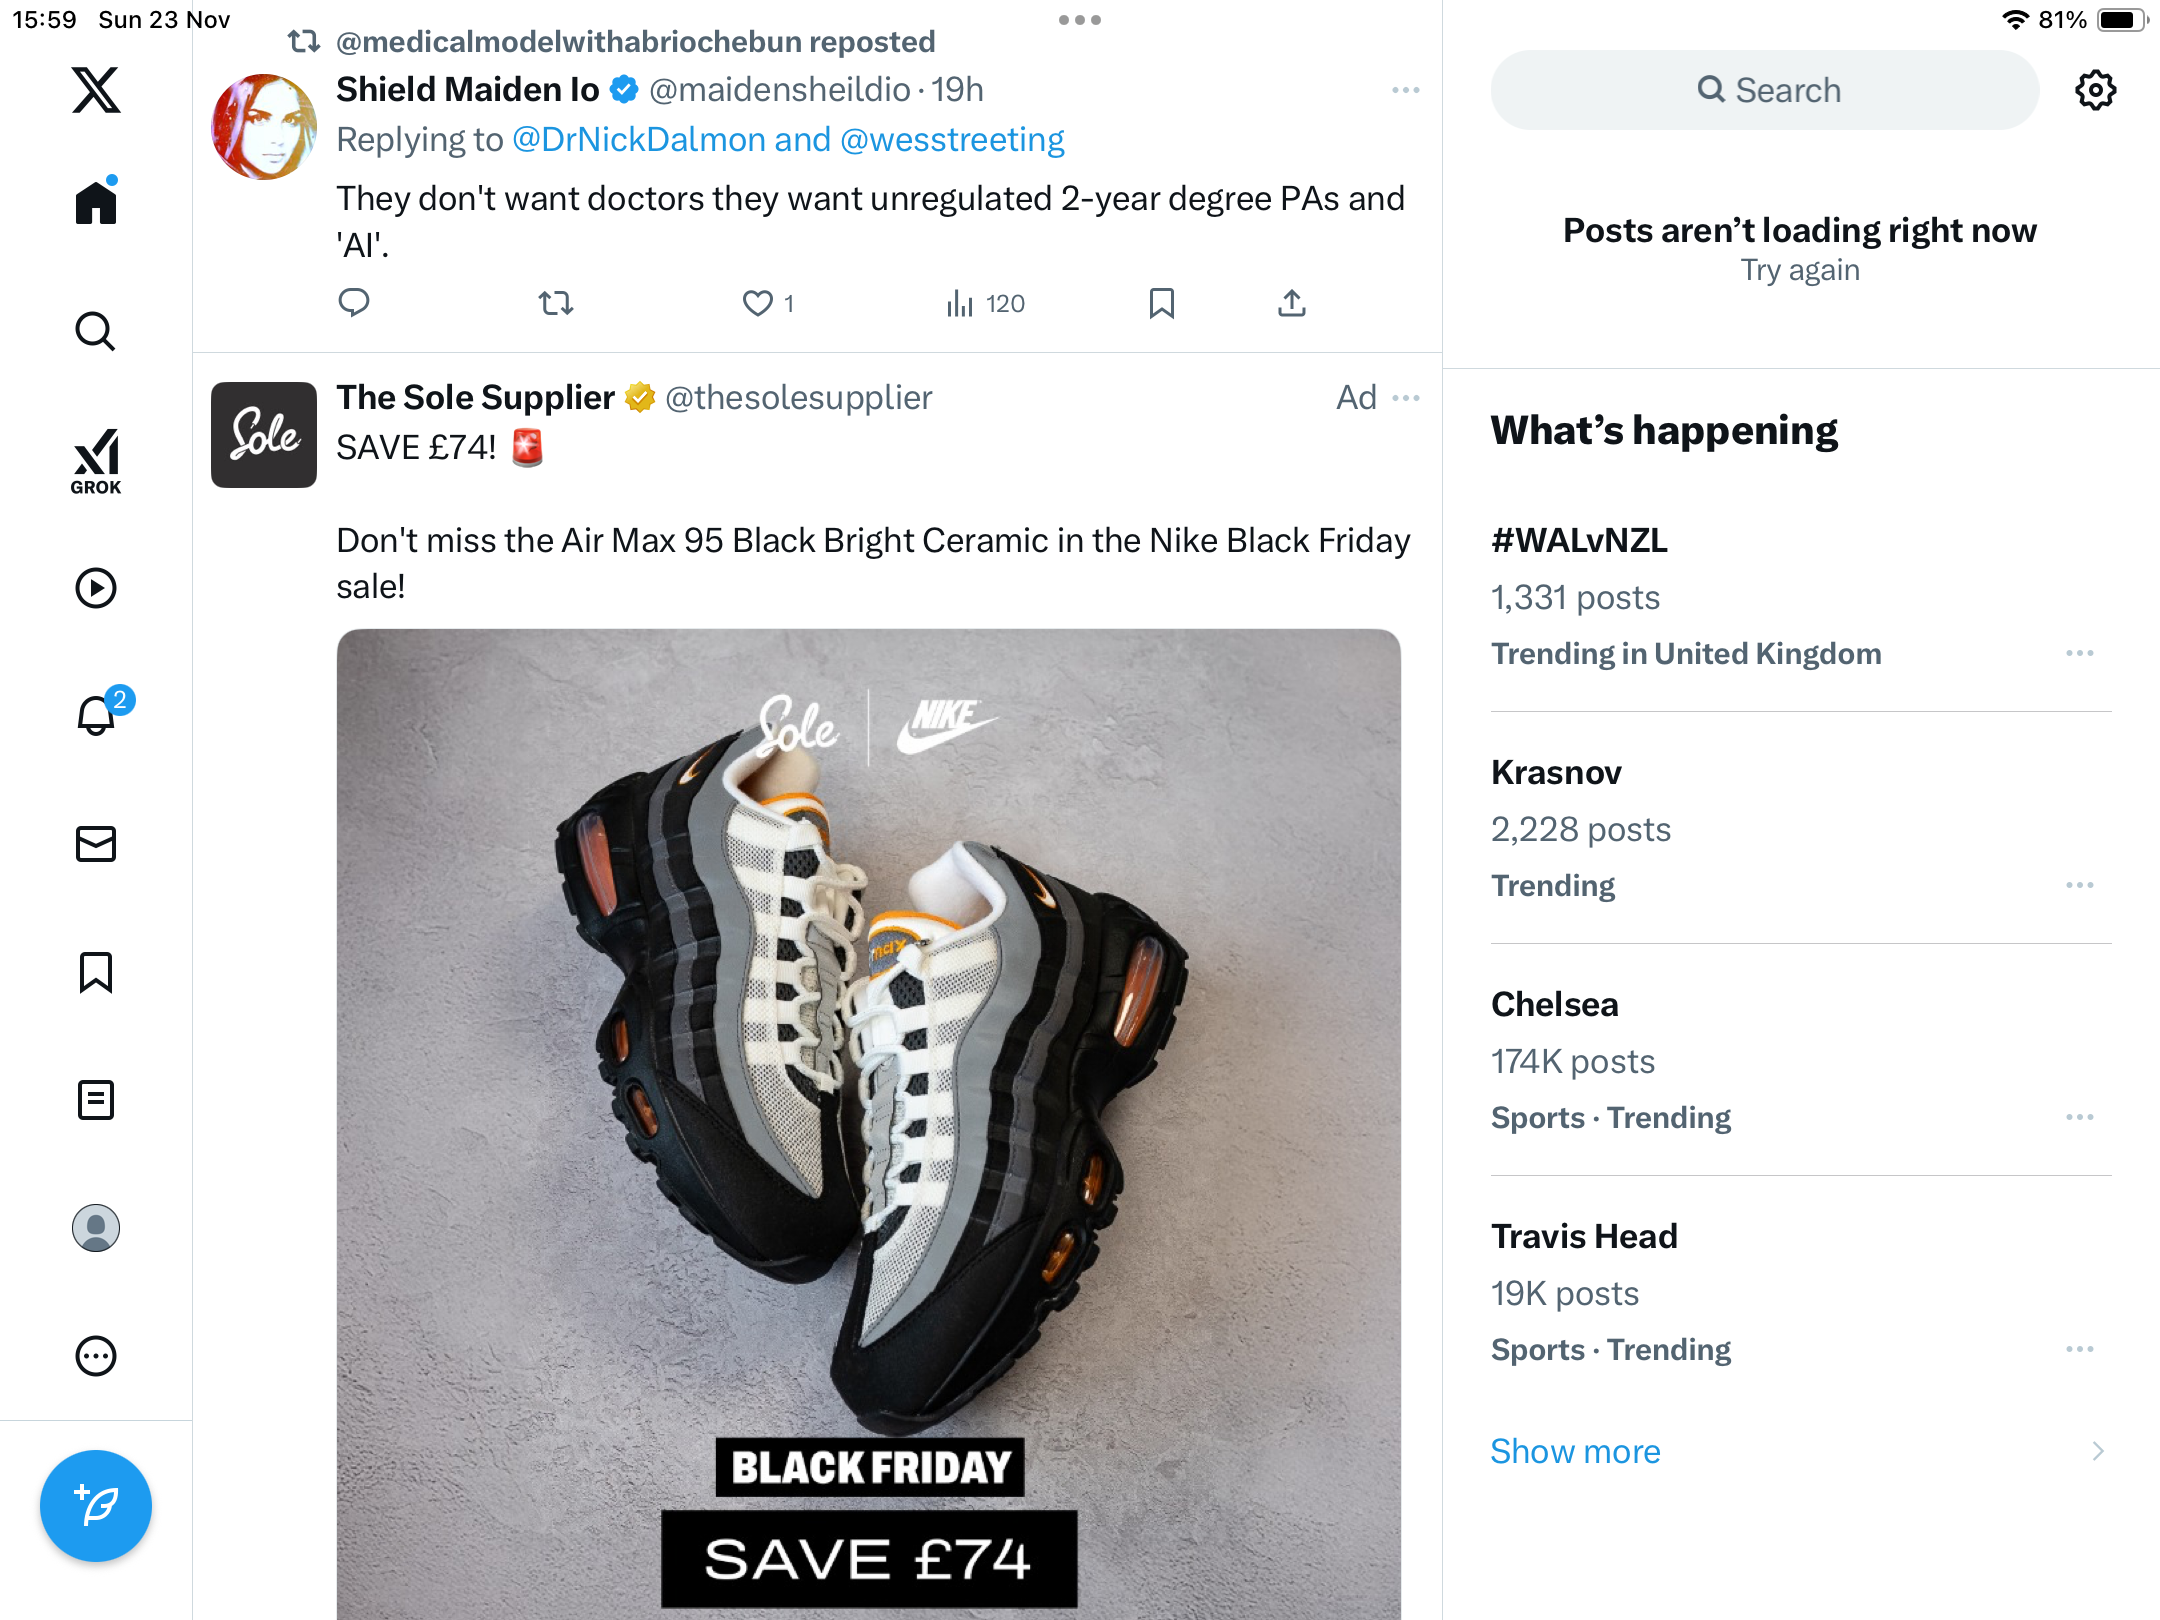This screenshot has height=1620, width=2160.
Task: Bookmark Shield Maiden Io's post
Action: (1161, 303)
